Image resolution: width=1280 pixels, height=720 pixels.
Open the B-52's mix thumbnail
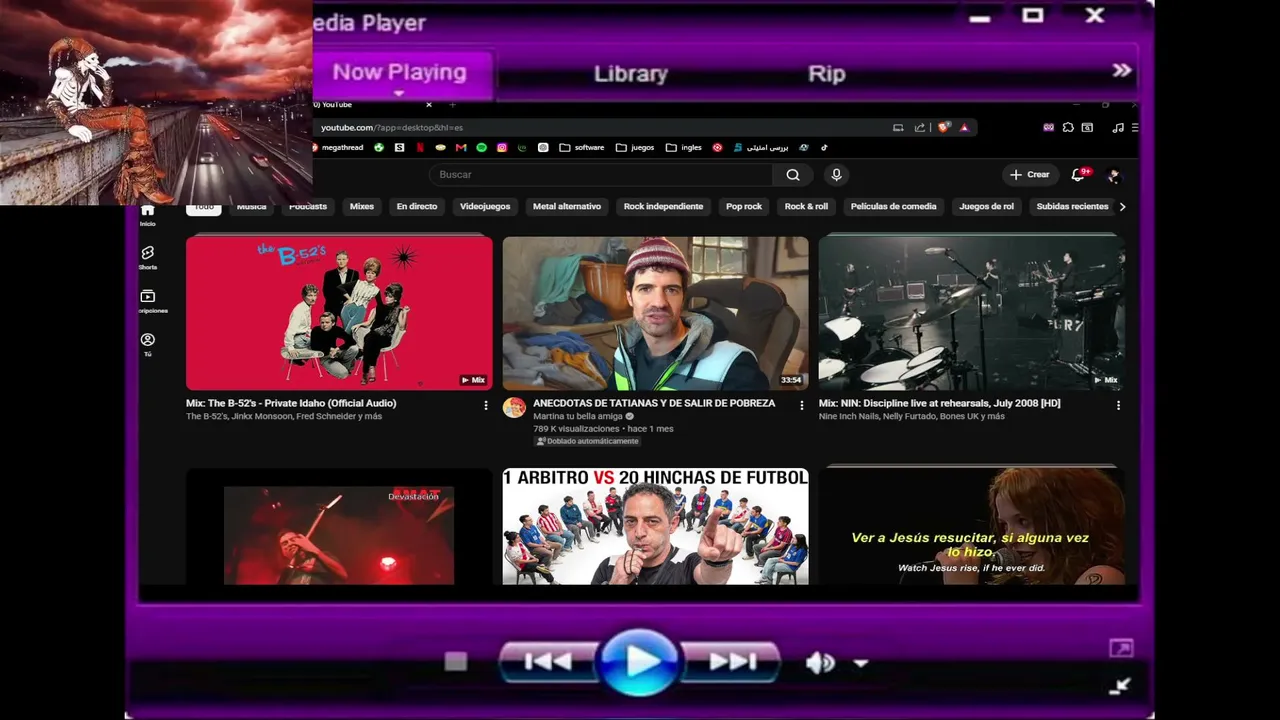pos(339,313)
